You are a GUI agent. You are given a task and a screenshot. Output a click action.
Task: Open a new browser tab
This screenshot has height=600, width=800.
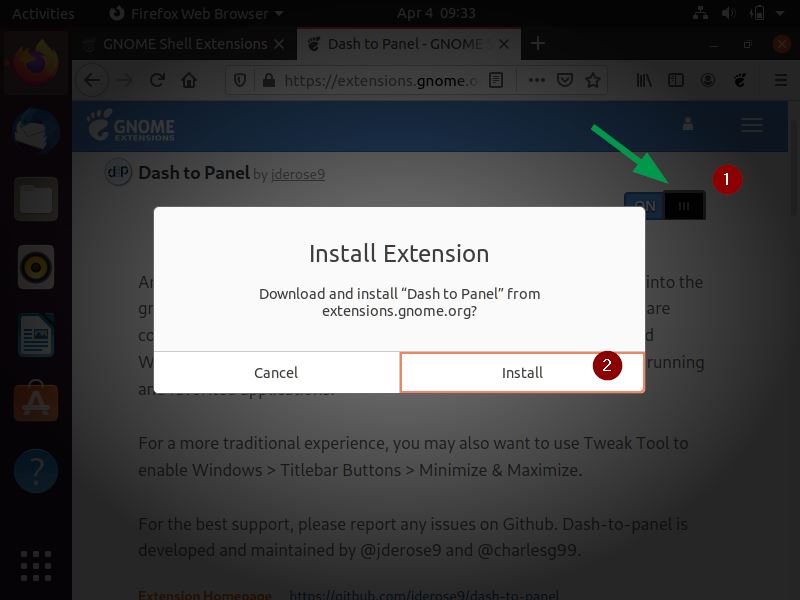coord(538,43)
